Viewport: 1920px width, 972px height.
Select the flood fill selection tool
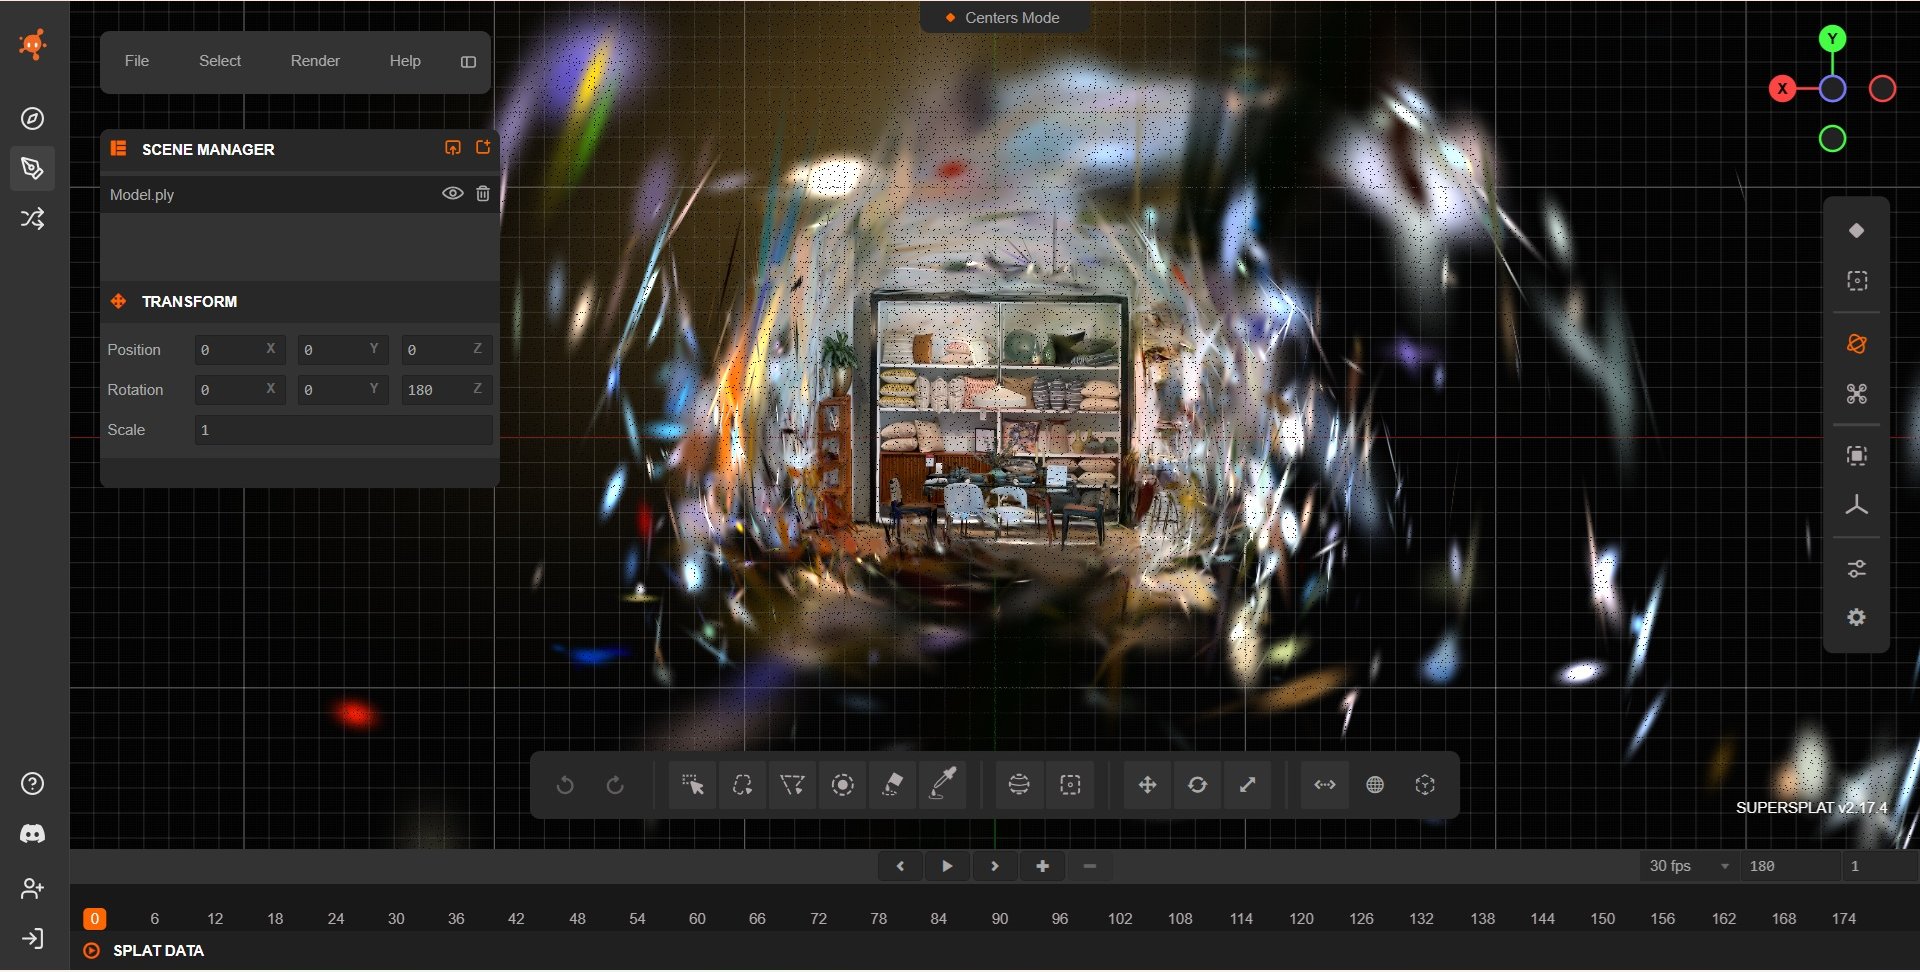(892, 785)
